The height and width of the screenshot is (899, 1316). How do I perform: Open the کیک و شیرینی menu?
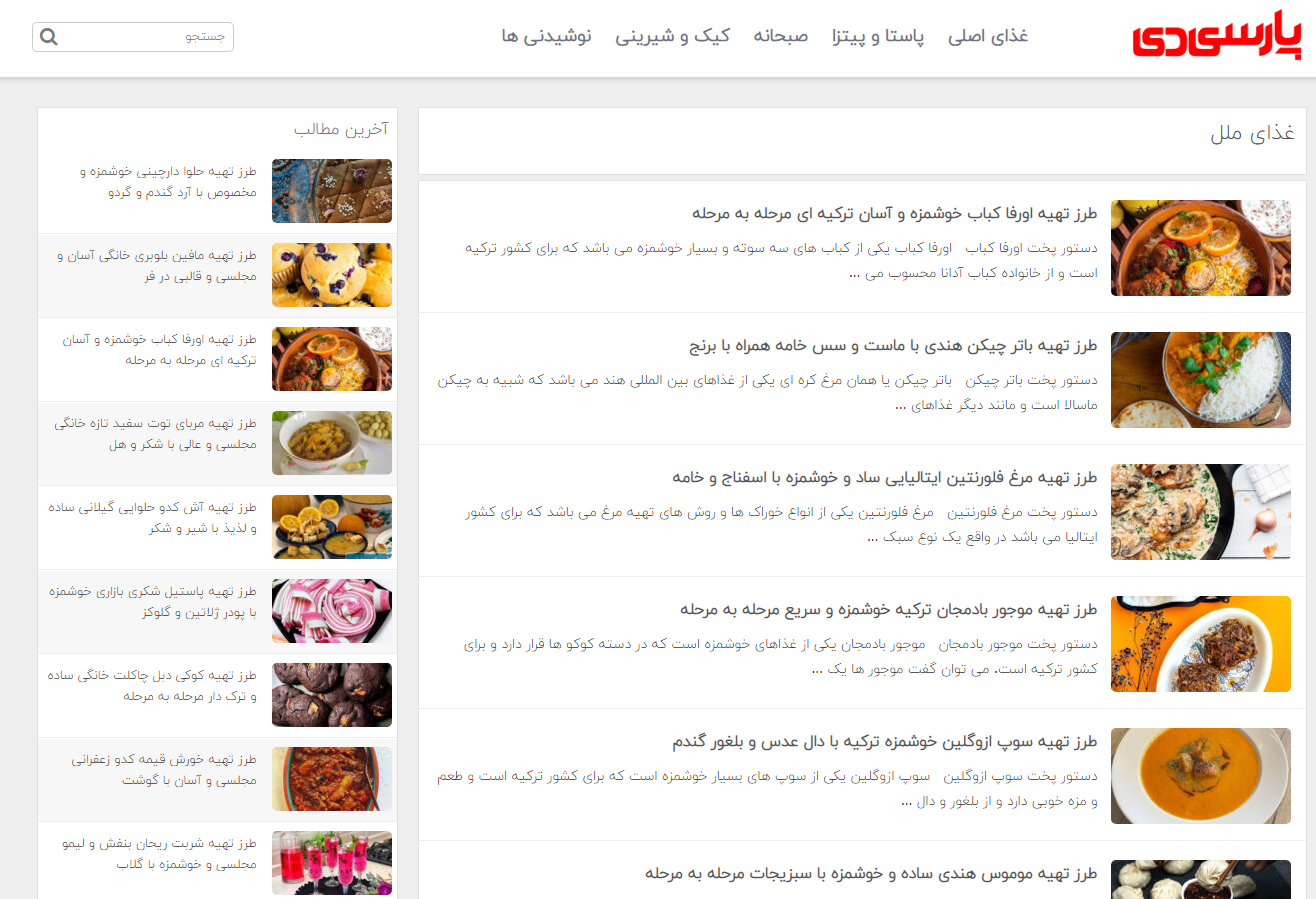pyautogui.click(x=672, y=36)
